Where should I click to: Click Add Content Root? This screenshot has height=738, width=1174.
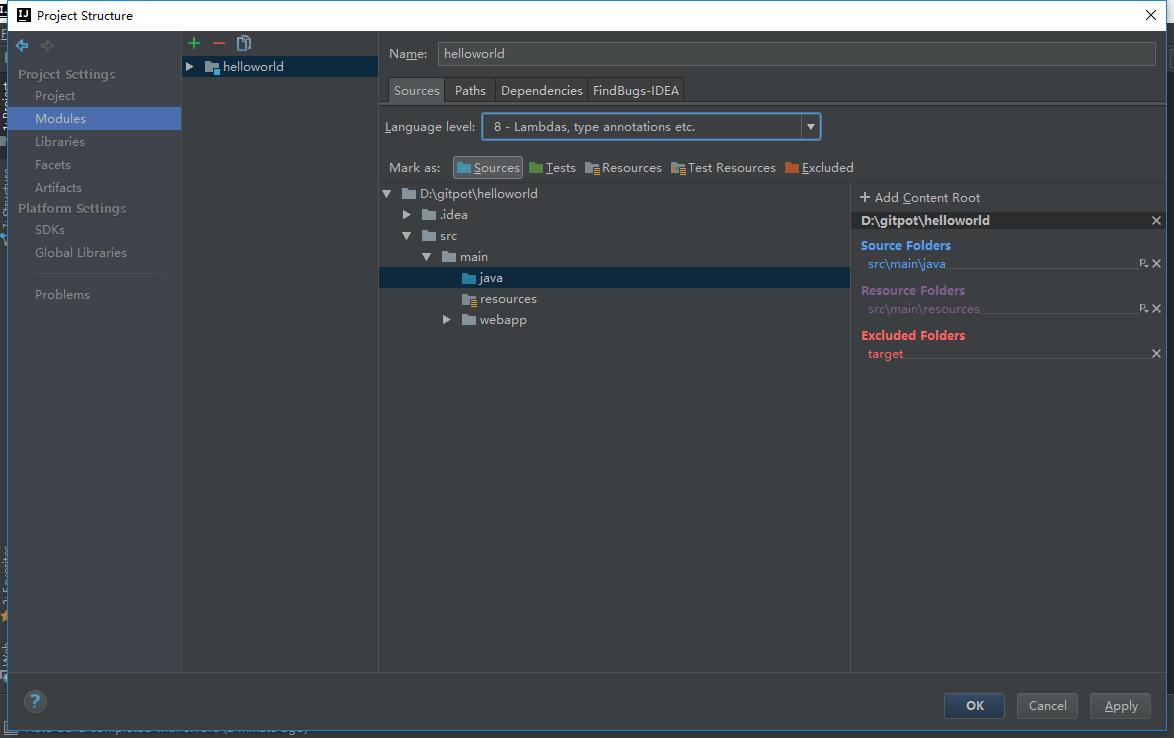pos(920,198)
